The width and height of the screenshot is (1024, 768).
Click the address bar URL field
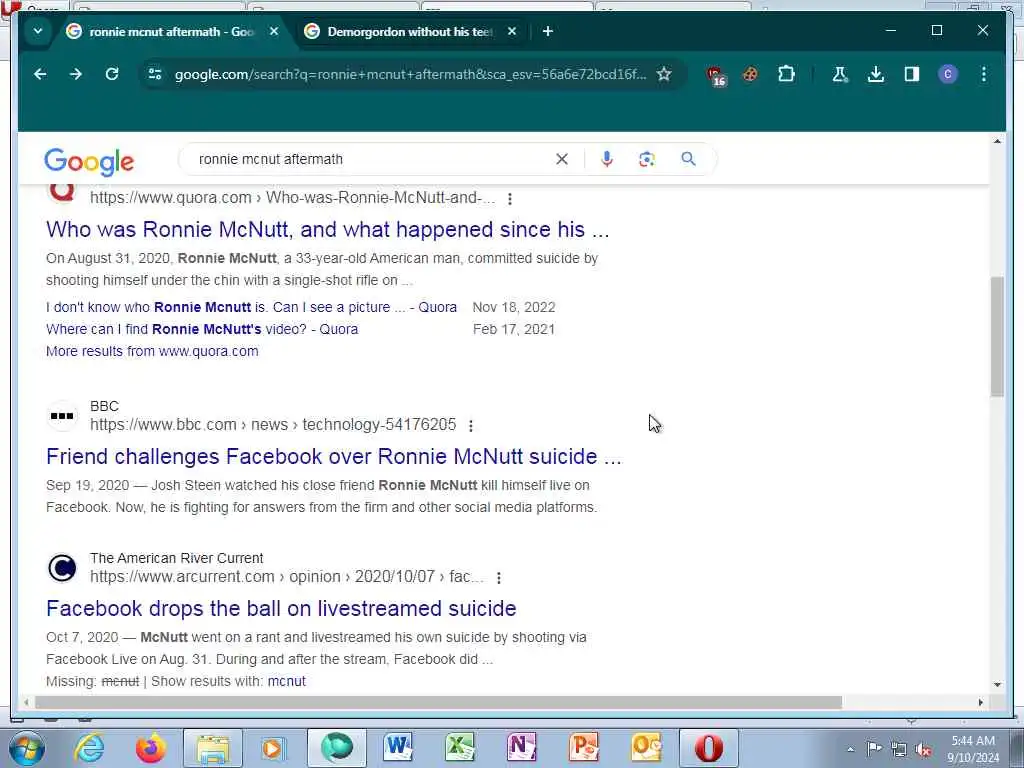(x=410, y=74)
